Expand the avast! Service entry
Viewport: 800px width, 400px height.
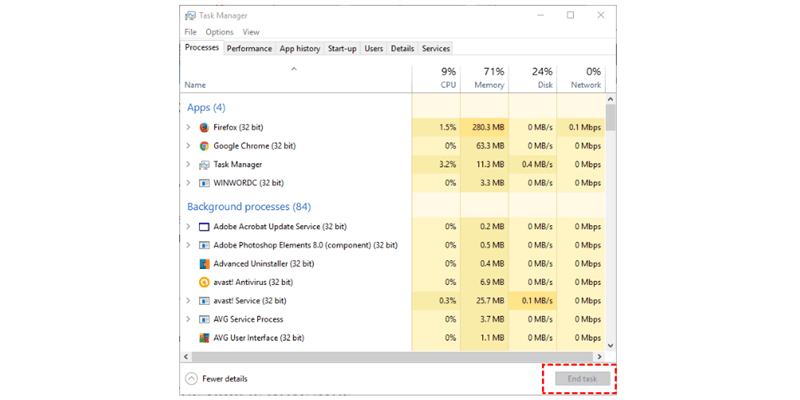coord(188,301)
